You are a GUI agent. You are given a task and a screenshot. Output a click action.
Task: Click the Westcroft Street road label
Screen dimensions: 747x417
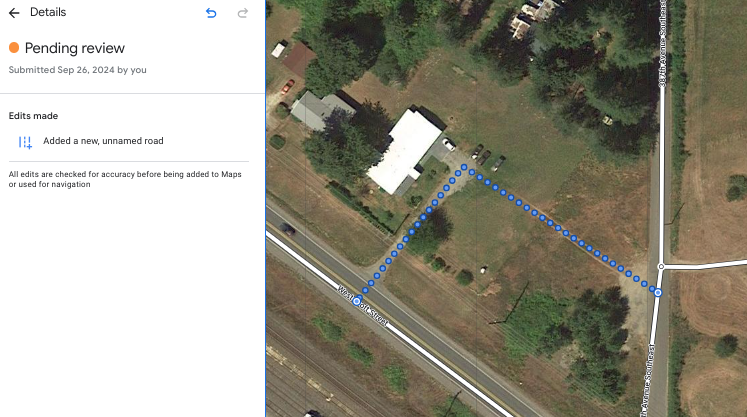[x=363, y=306]
